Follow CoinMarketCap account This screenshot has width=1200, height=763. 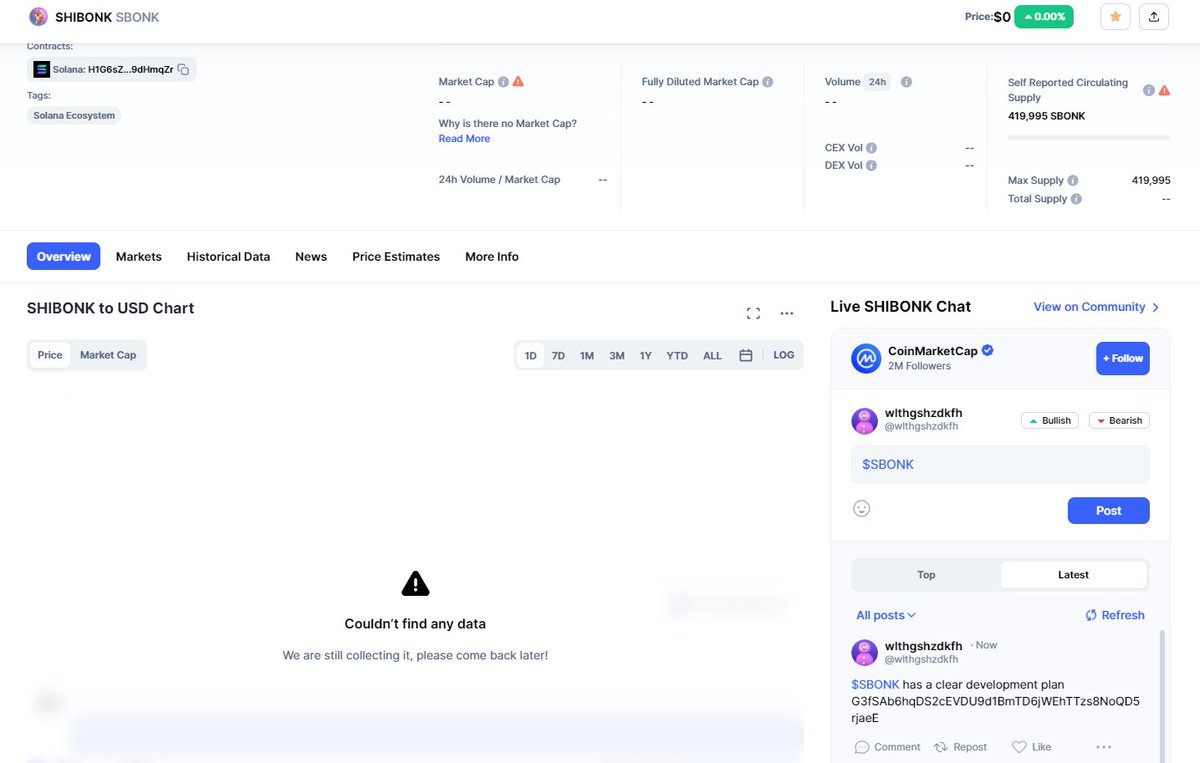coord(1123,358)
